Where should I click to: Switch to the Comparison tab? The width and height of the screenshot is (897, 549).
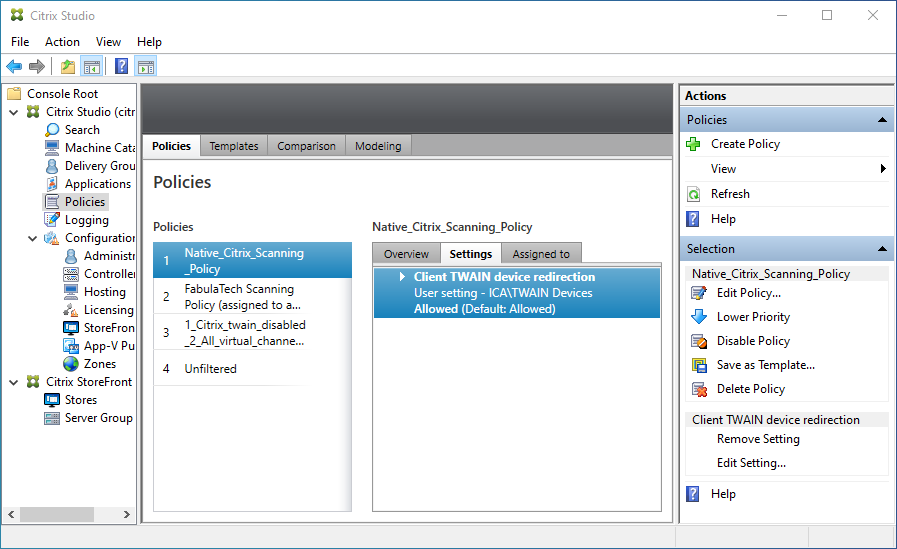[x=306, y=146]
